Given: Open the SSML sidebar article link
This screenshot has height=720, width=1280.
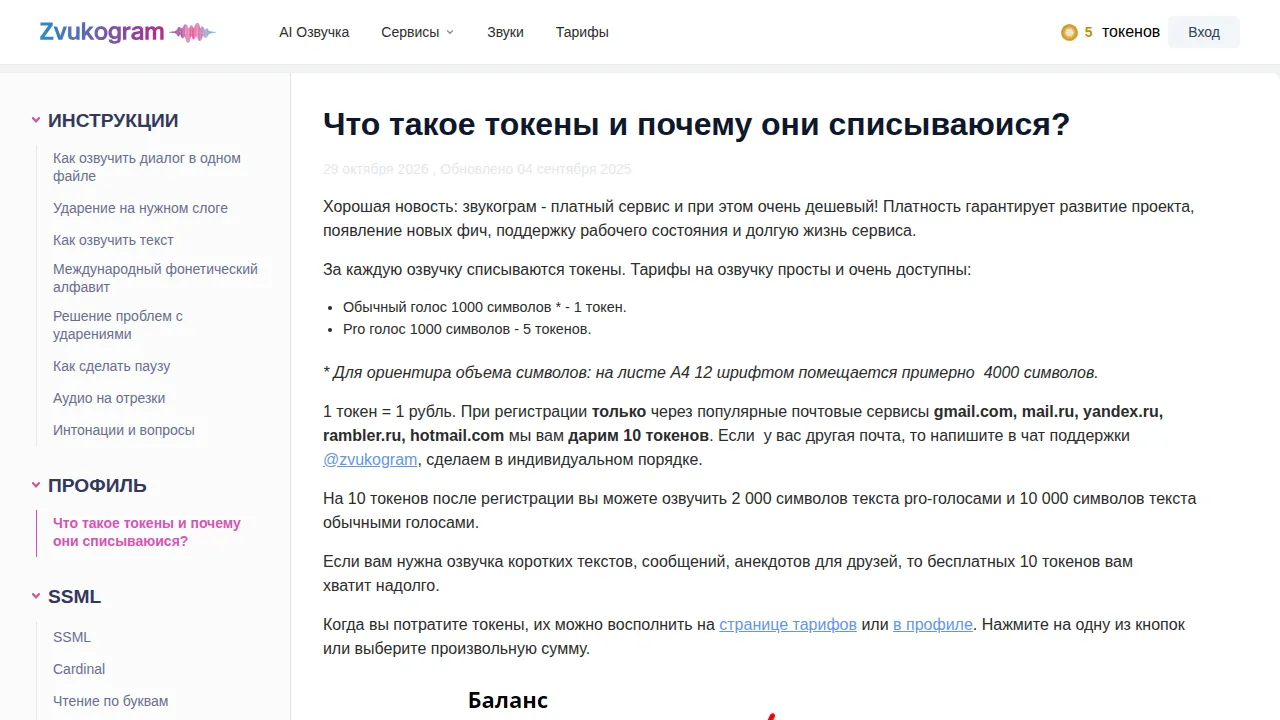Looking at the screenshot, I should 72,637.
